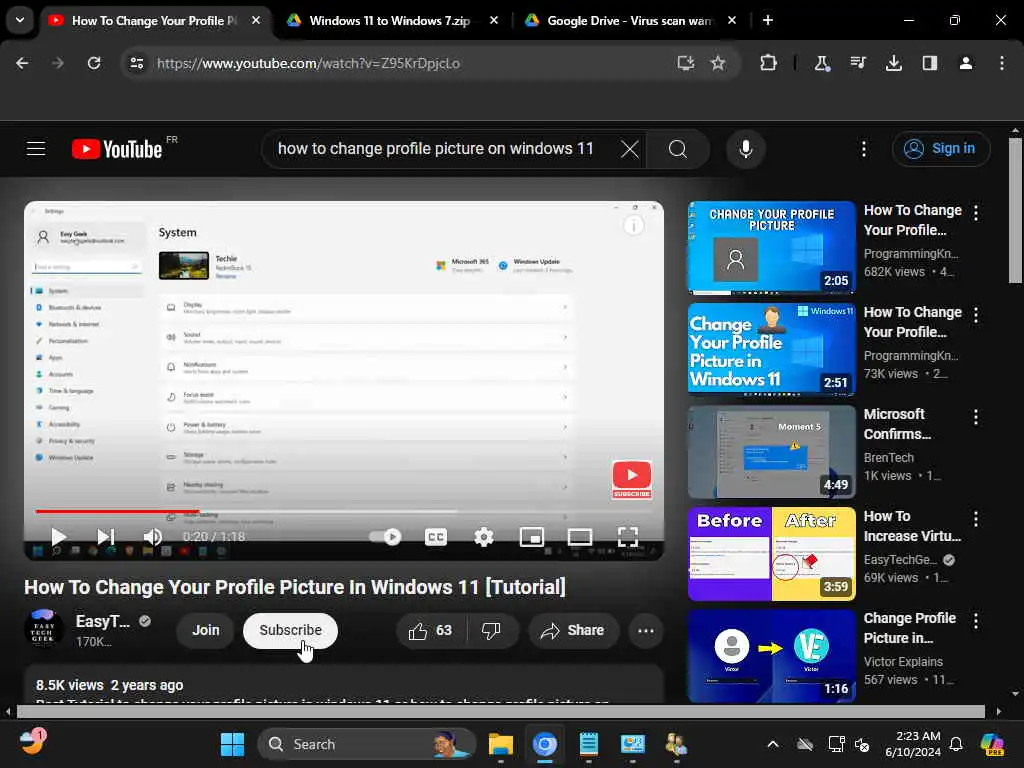Image resolution: width=1024 pixels, height=768 pixels.
Task: Play the video with the play button
Action: pyautogui.click(x=58, y=537)
